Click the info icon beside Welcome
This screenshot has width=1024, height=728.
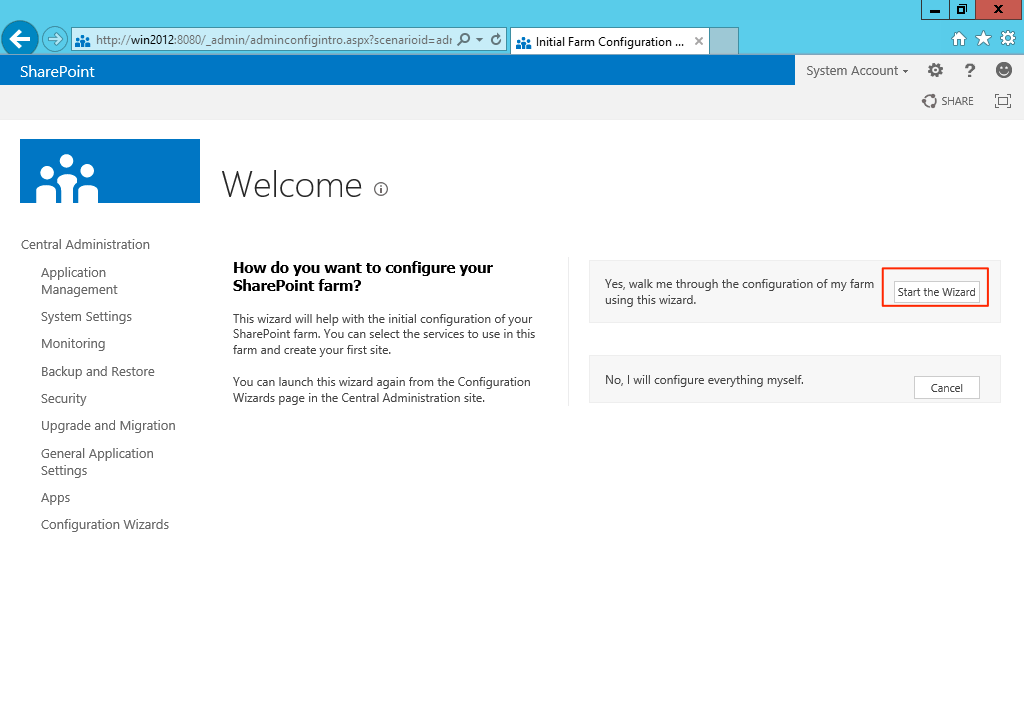[x=381, y=189]
